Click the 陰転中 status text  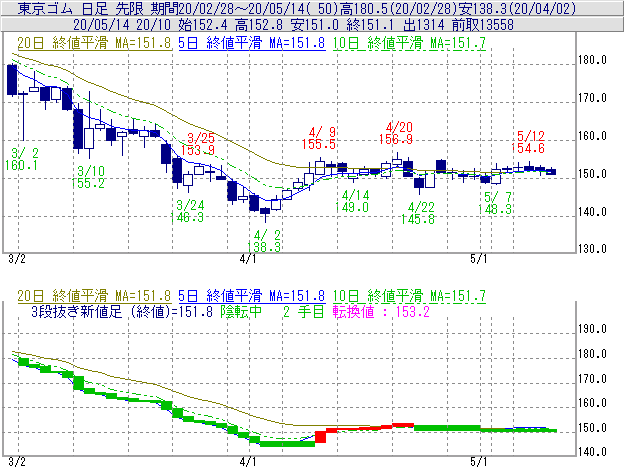(241, 312)
